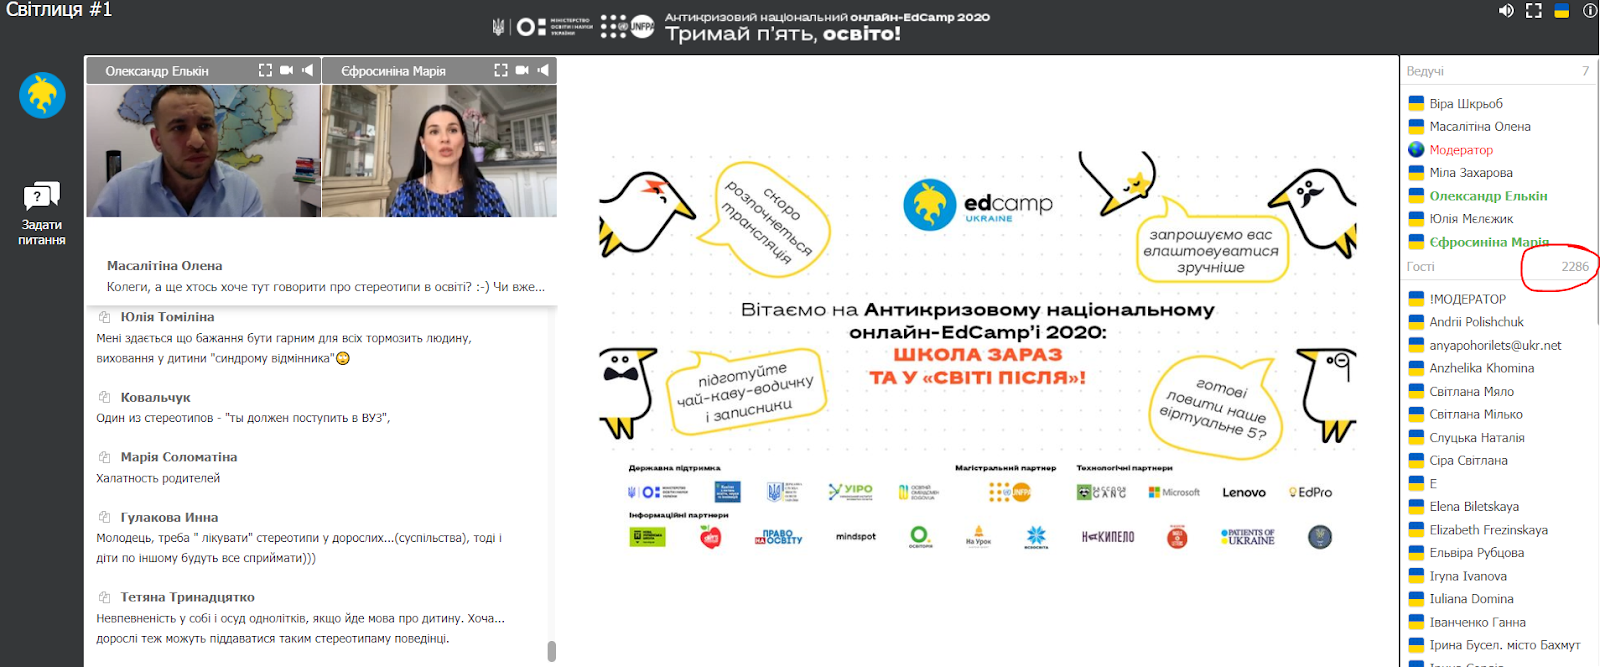Click the flag icon beside Віра Шкрьоб
The image size is (1600, 667).
(1416, 103)
